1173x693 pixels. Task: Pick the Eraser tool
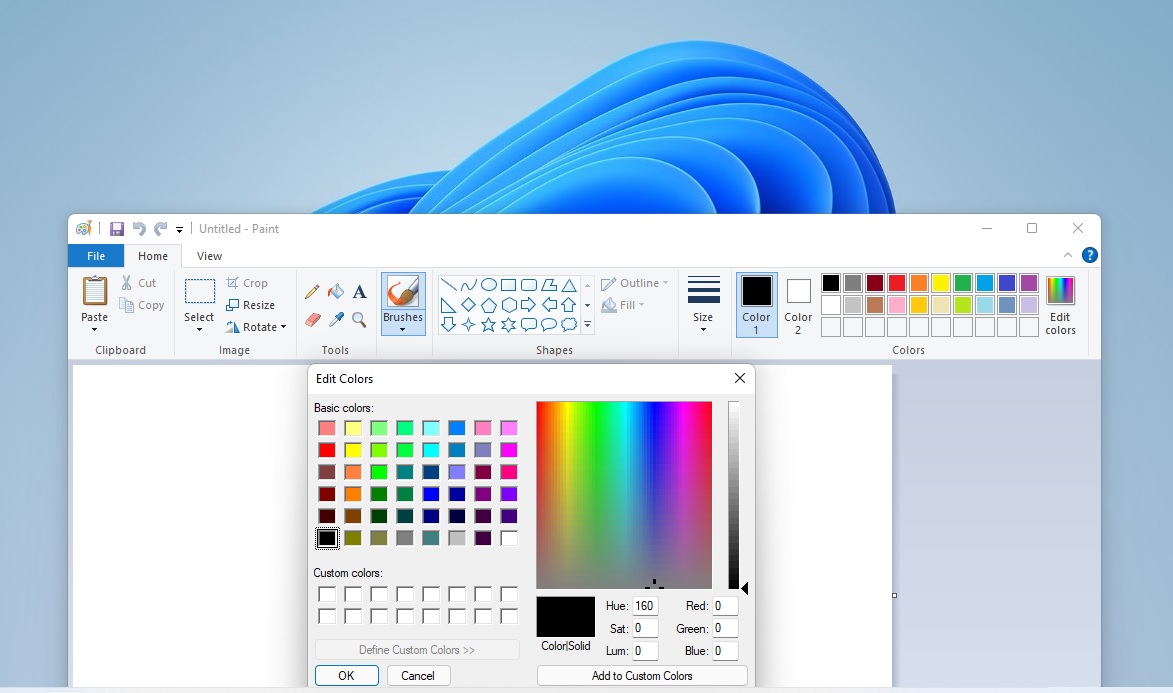coord(312,320)
